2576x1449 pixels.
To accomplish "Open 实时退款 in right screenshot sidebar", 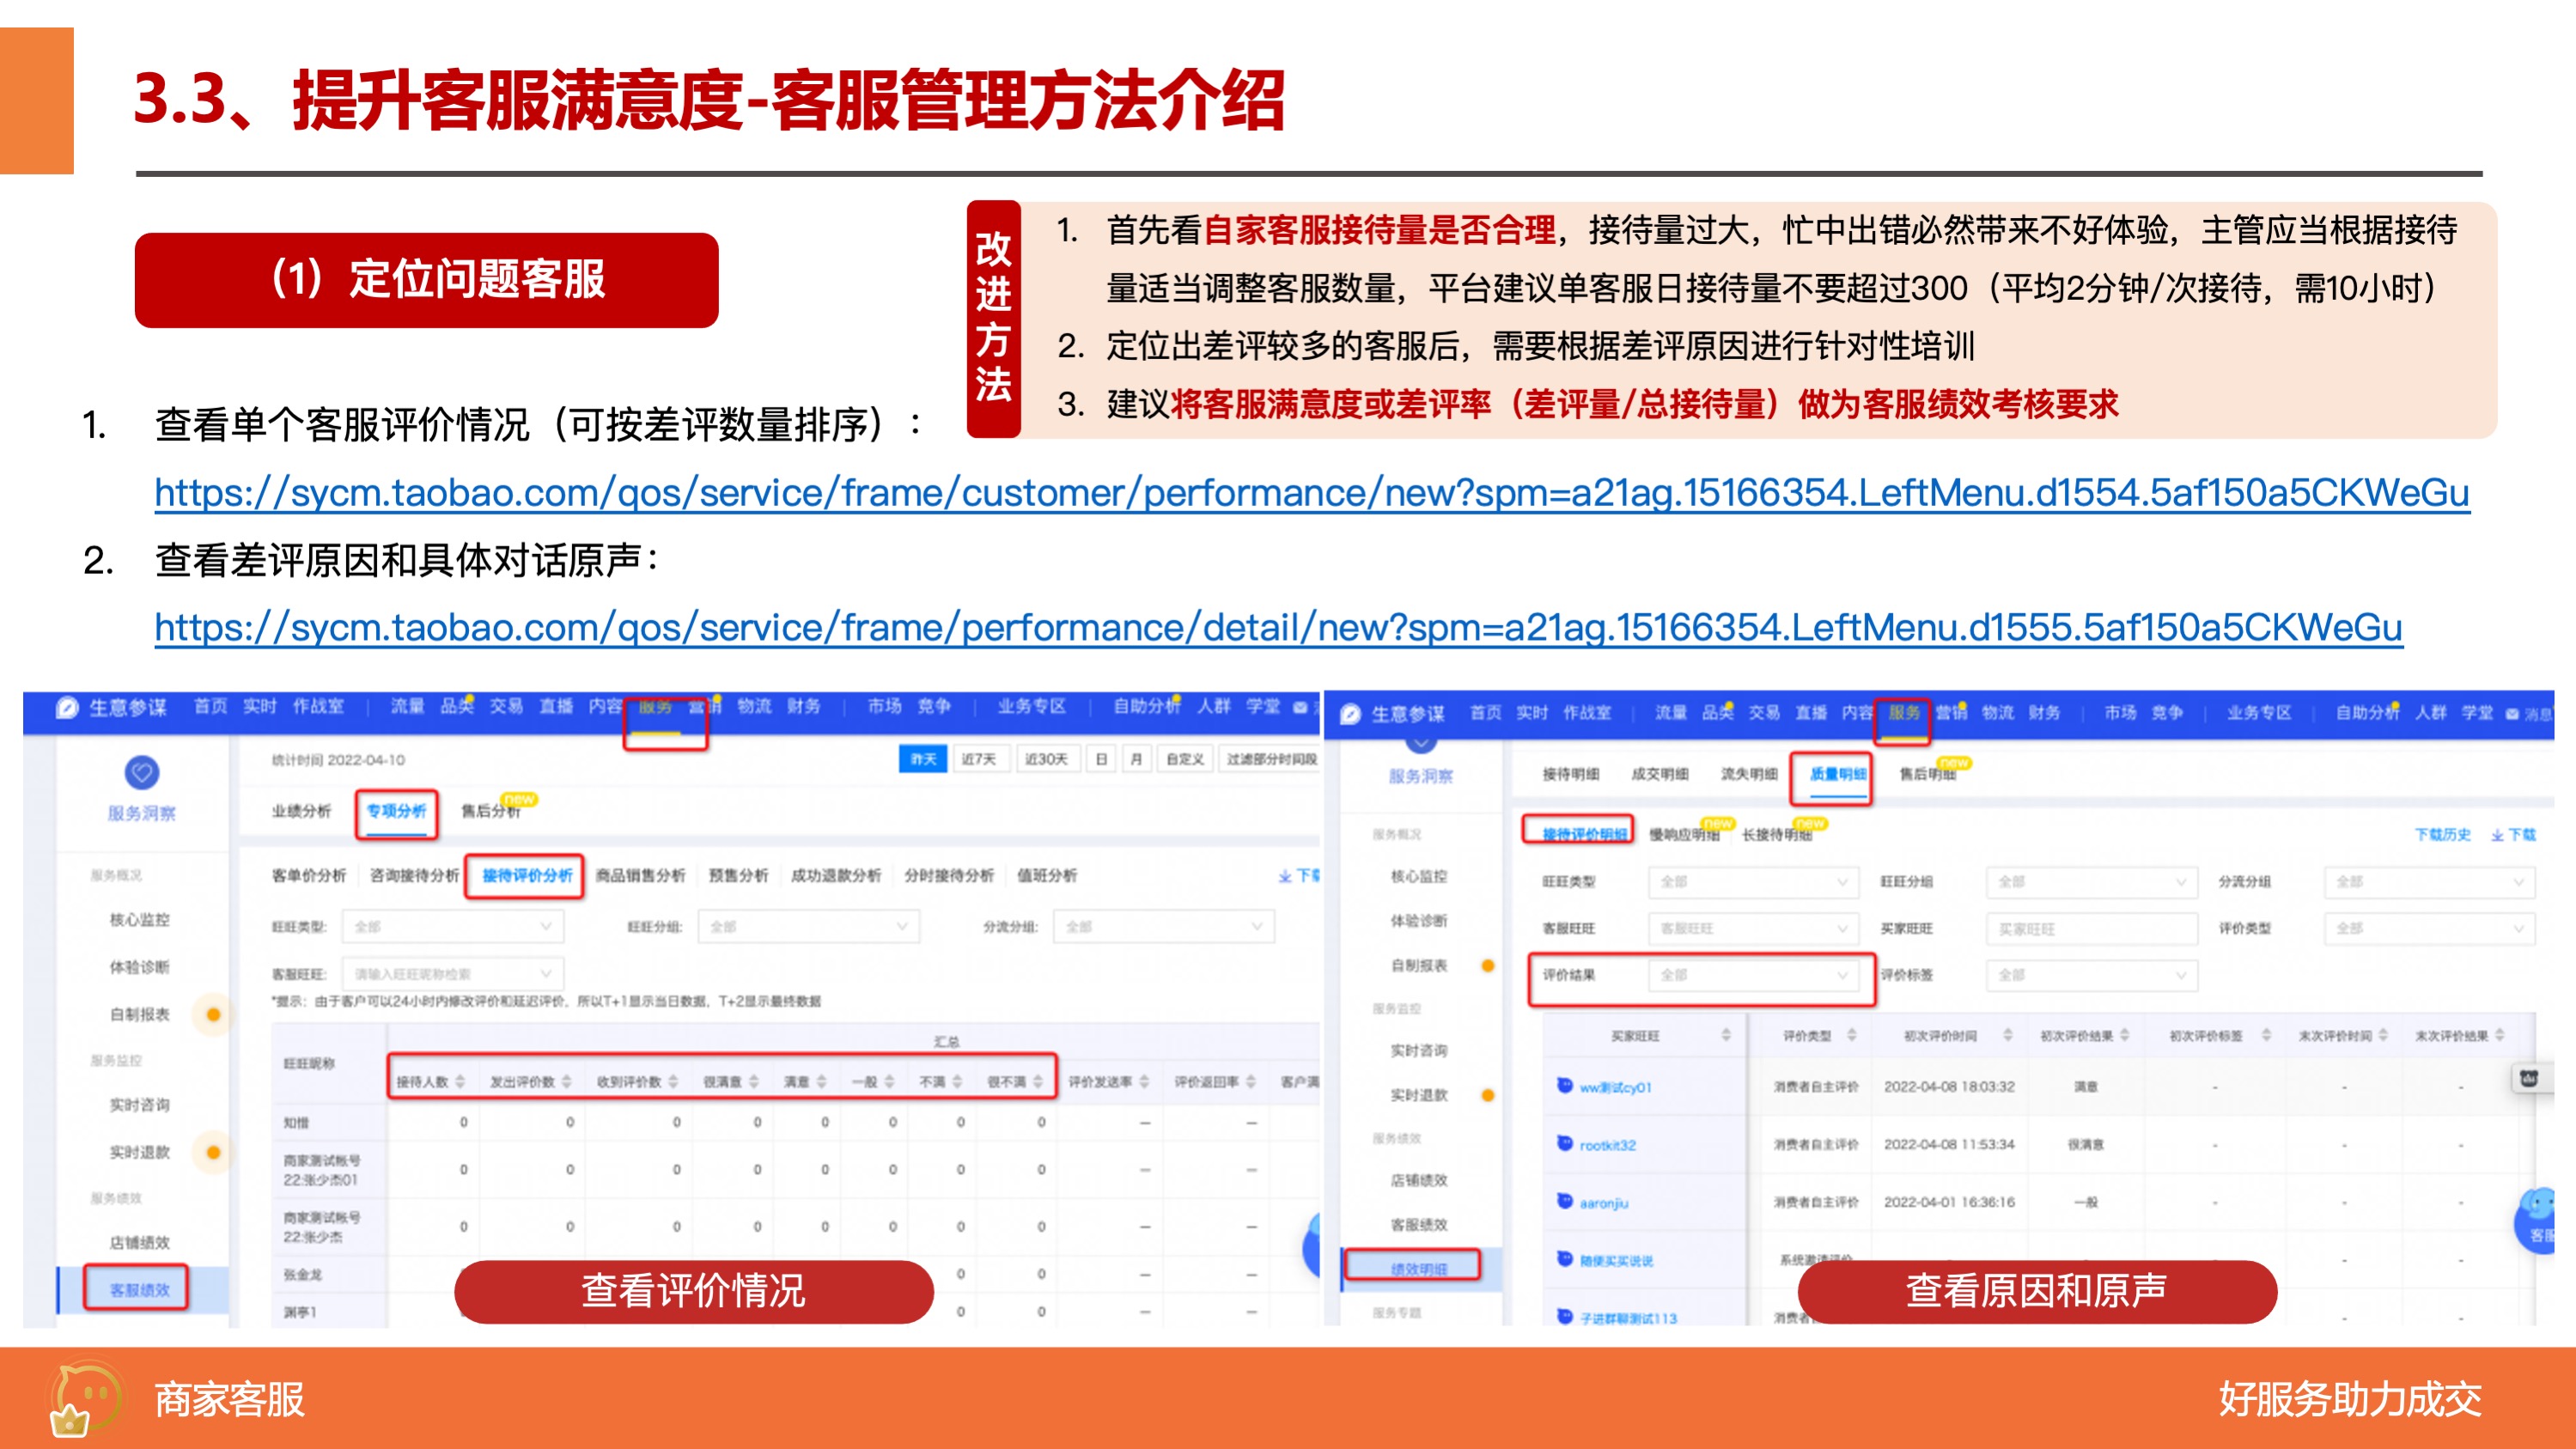I will pos(1418,1095).
